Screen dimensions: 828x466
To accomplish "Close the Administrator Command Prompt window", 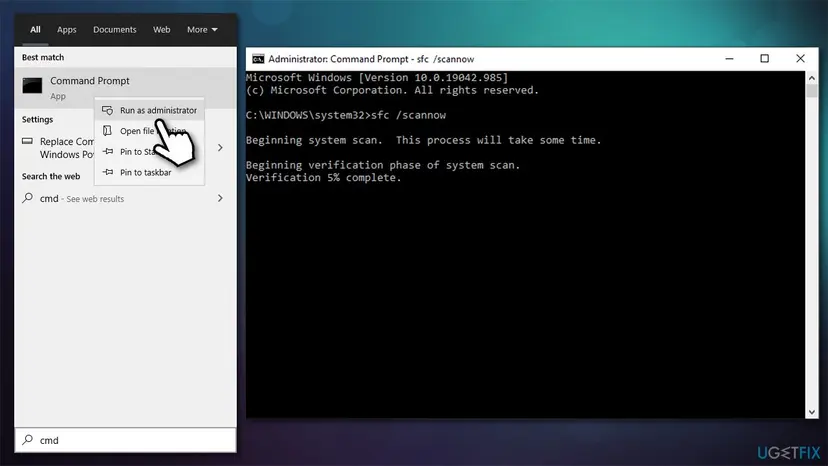I will point(801,59).
